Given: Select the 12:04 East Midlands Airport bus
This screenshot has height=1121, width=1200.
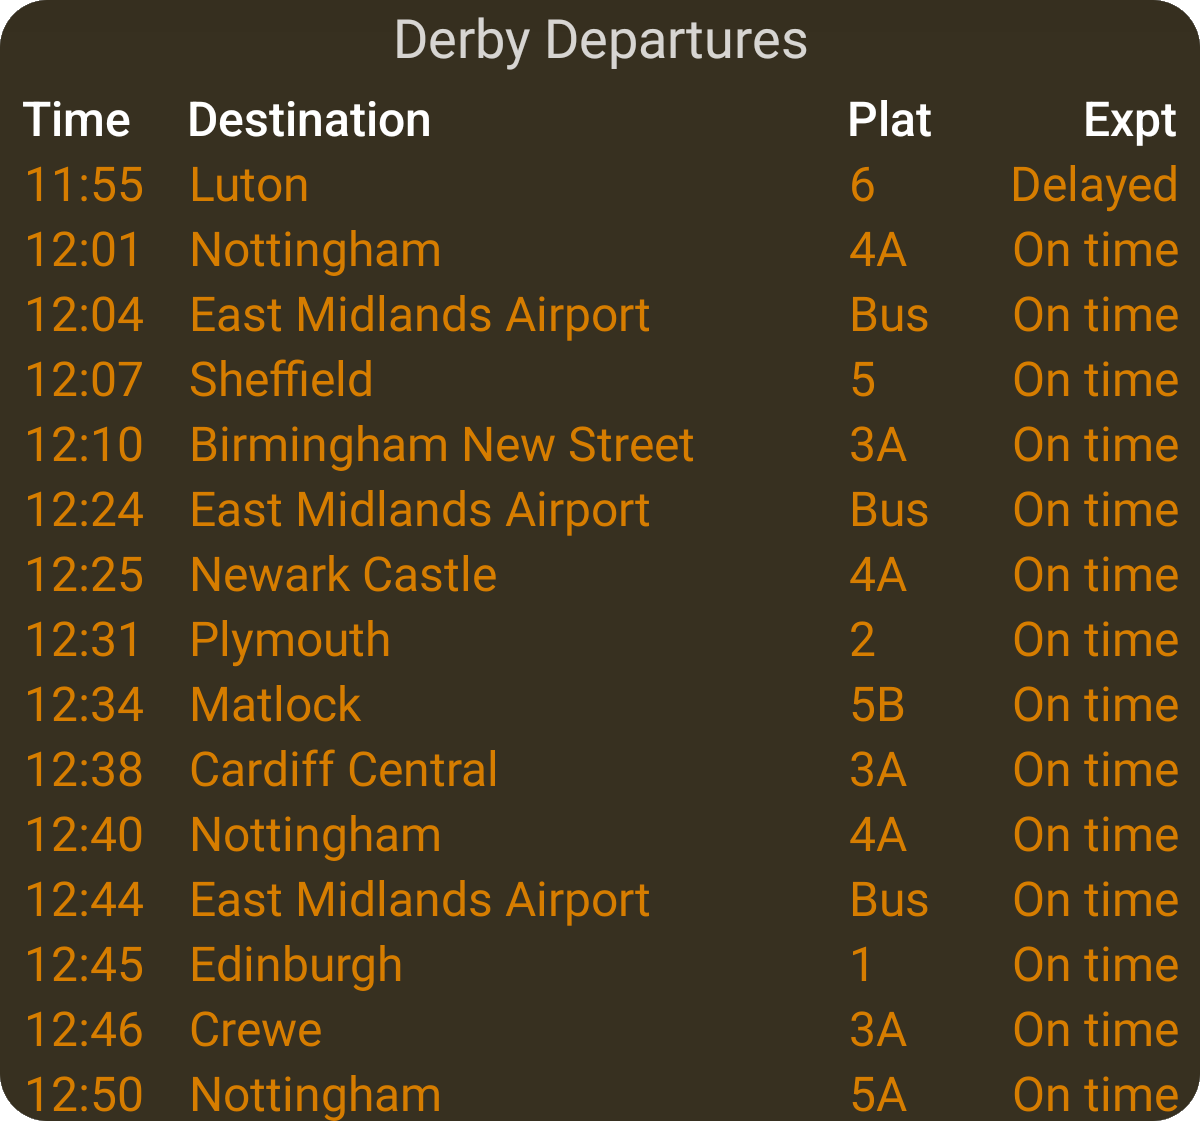Looking at the screenshot, I should tap(420, 316).
